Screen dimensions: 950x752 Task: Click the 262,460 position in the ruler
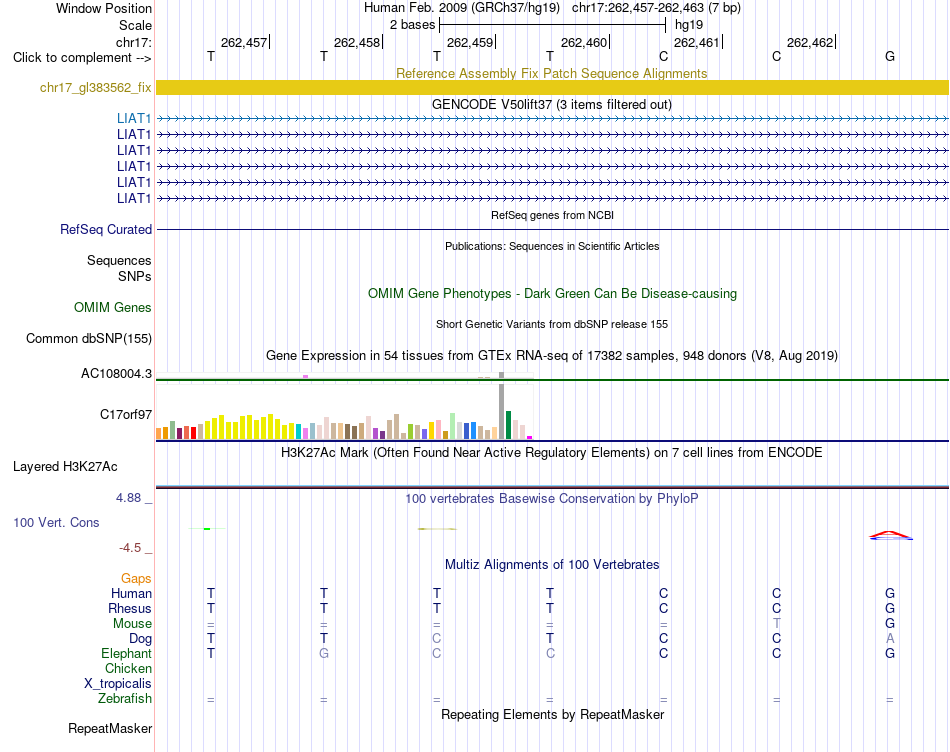pos(584,42)
